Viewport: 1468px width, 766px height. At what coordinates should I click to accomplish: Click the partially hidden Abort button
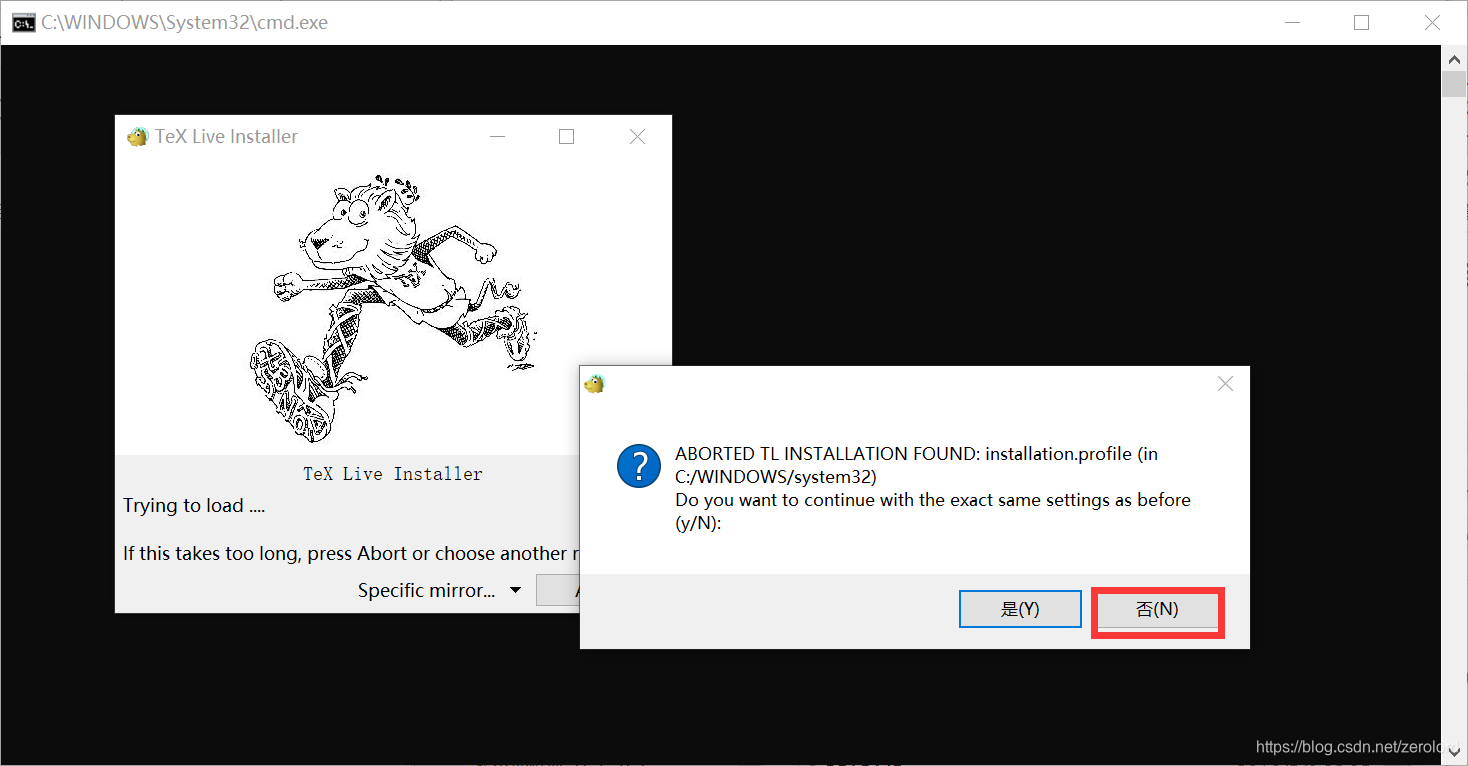[x=558, y=590]
